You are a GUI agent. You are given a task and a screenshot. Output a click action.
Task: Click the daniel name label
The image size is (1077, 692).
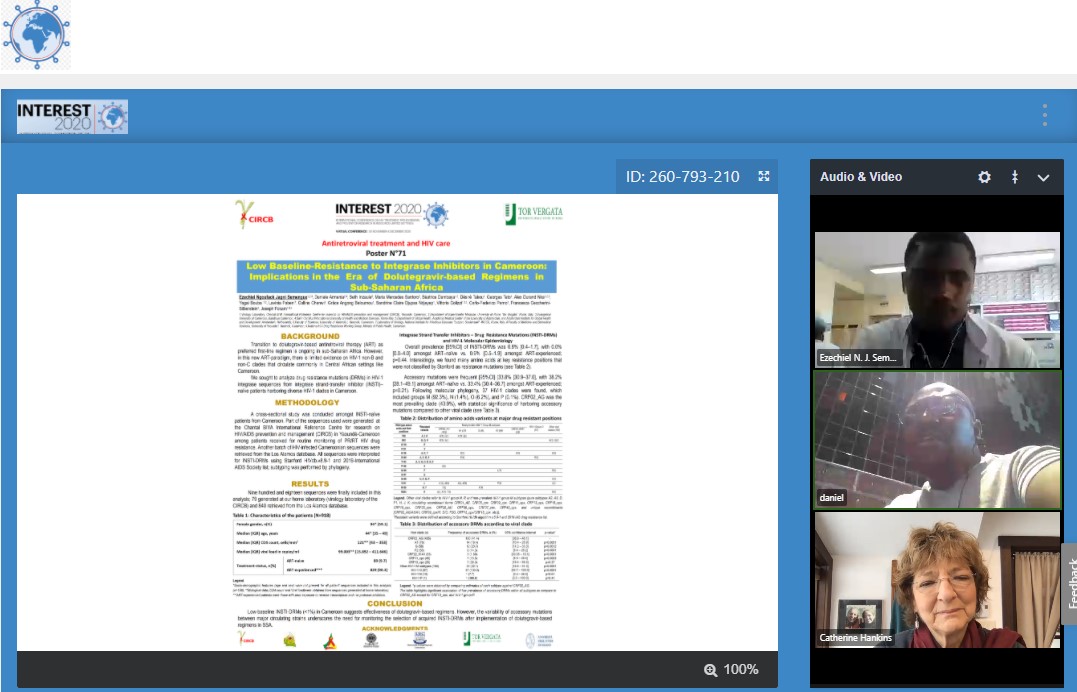point(831,498)
